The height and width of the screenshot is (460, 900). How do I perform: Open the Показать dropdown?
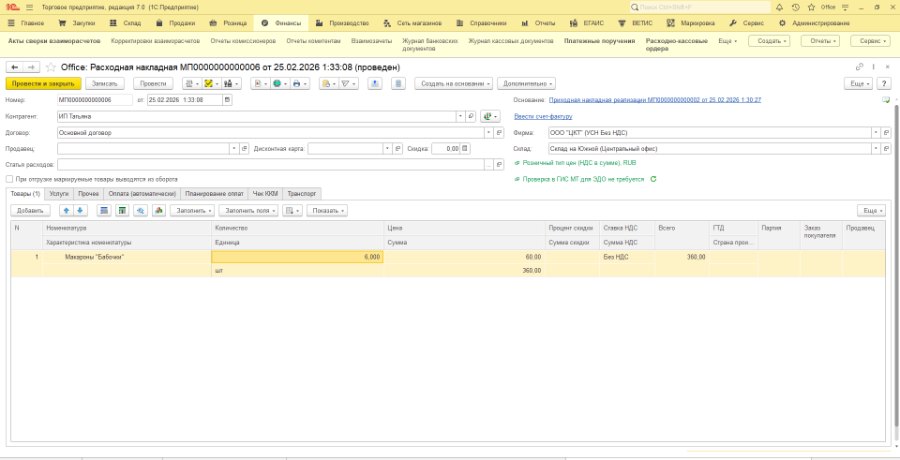327,211
